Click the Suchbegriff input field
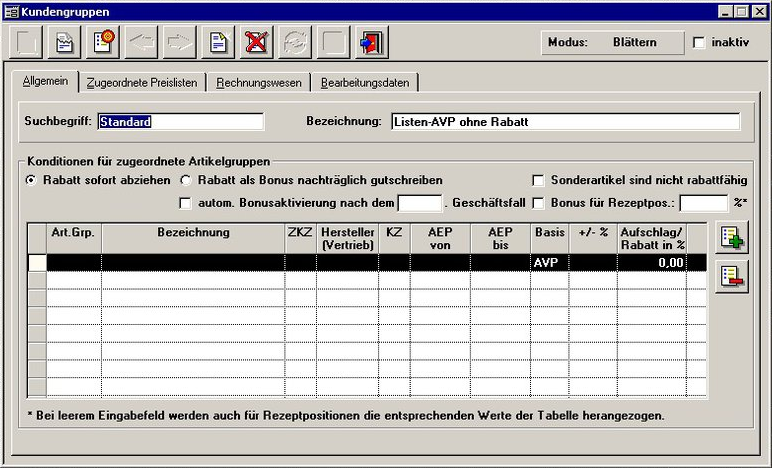 180,122
